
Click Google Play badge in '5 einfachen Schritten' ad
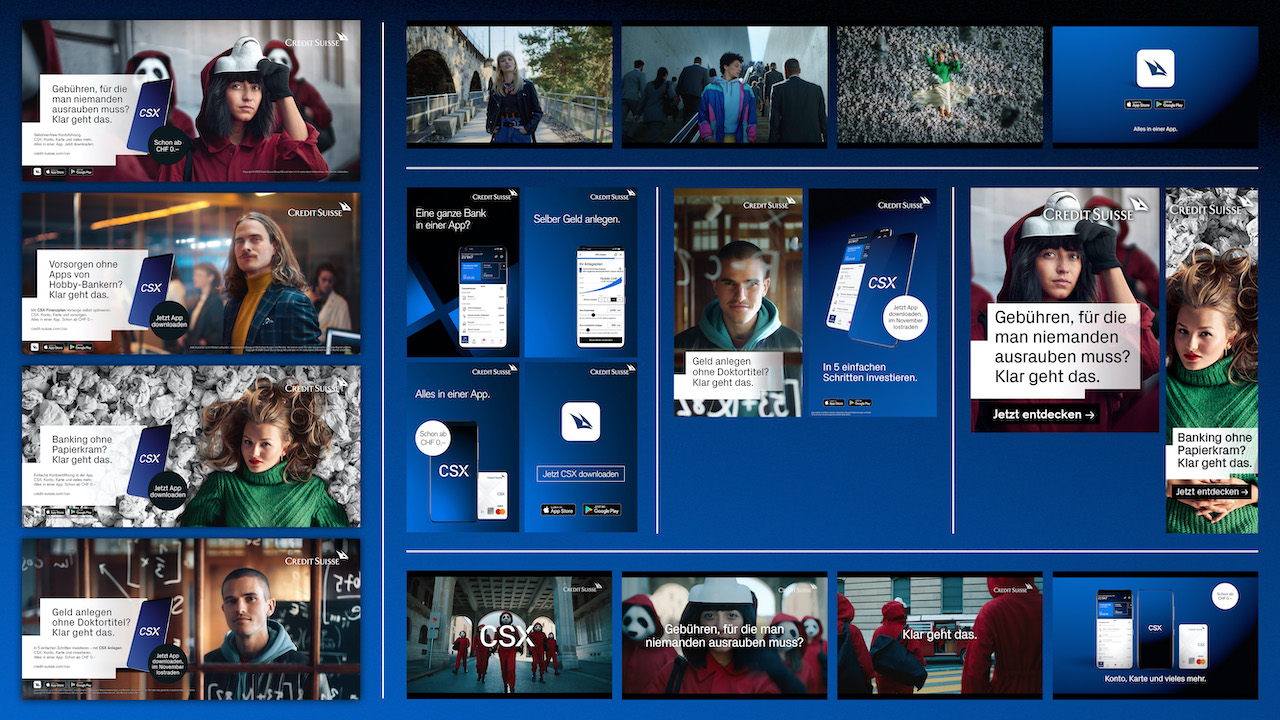point(860,402)
